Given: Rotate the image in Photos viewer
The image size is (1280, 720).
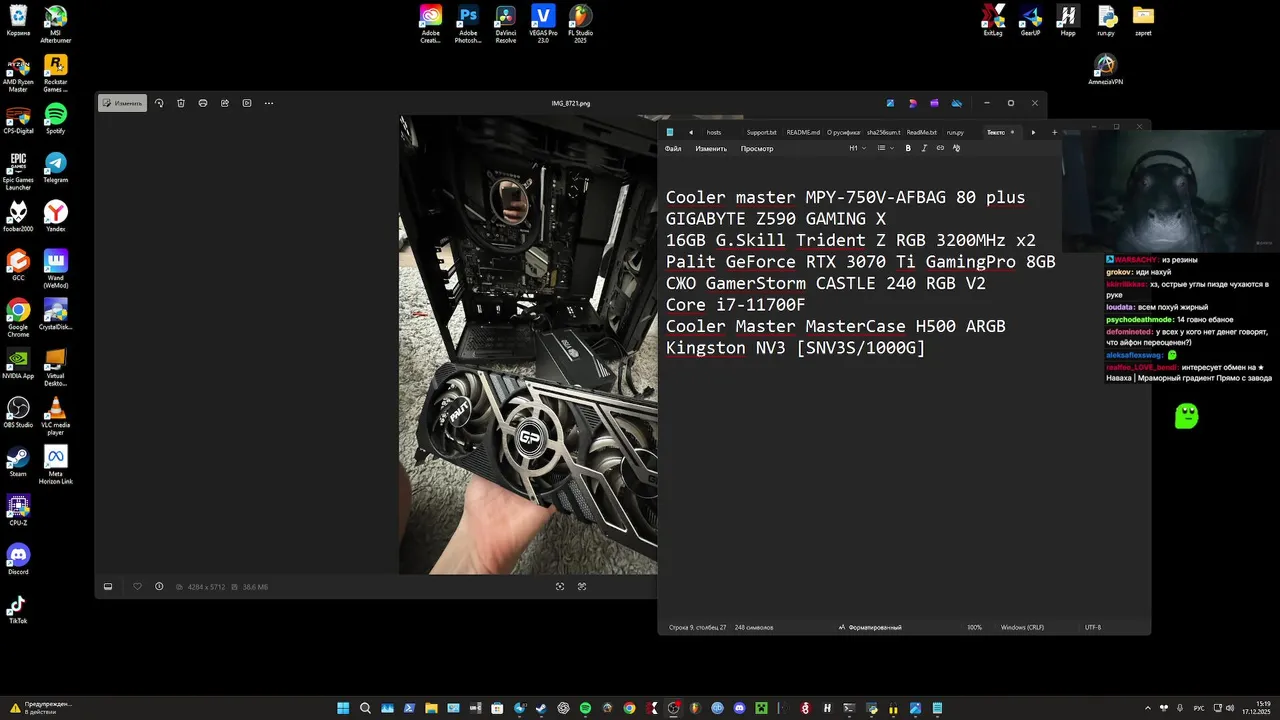Looking at the screenshot, I should 159,103.
